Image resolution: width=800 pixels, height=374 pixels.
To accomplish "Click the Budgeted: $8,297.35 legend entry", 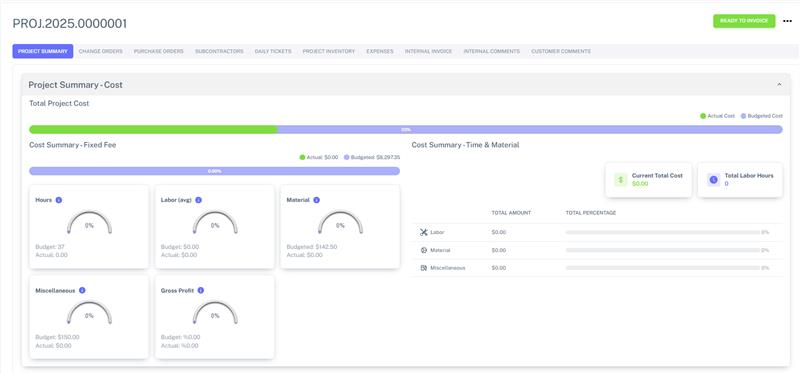I will (x=372, y=157).
